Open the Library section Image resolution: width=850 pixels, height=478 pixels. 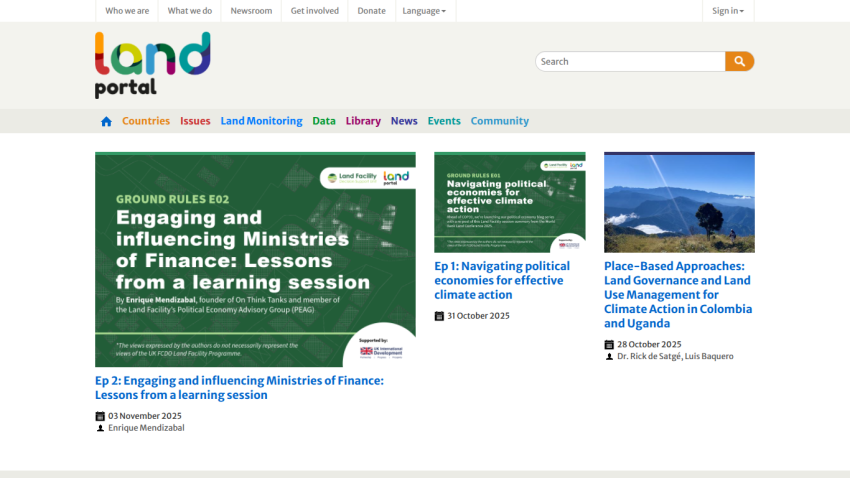363,121
